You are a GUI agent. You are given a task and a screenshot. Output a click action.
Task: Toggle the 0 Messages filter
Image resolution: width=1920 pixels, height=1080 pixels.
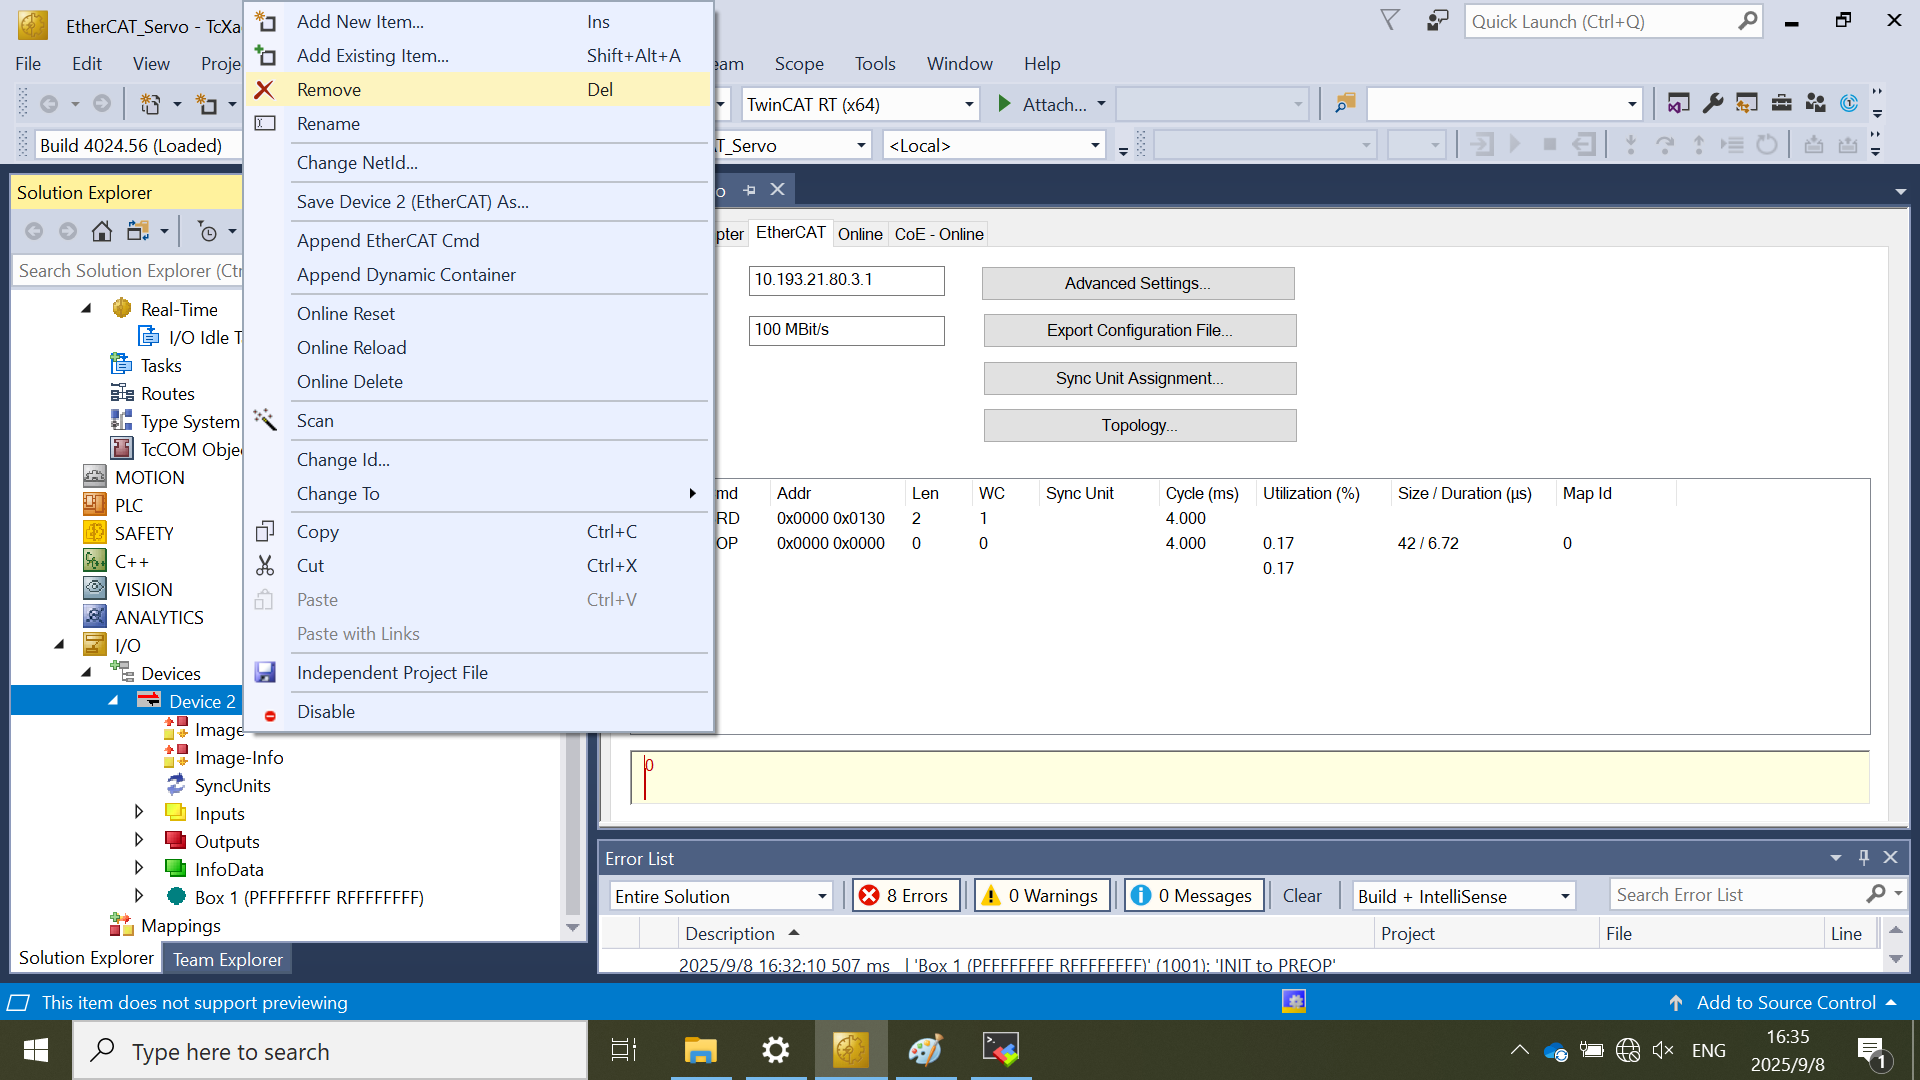(x=1194, y=896)
